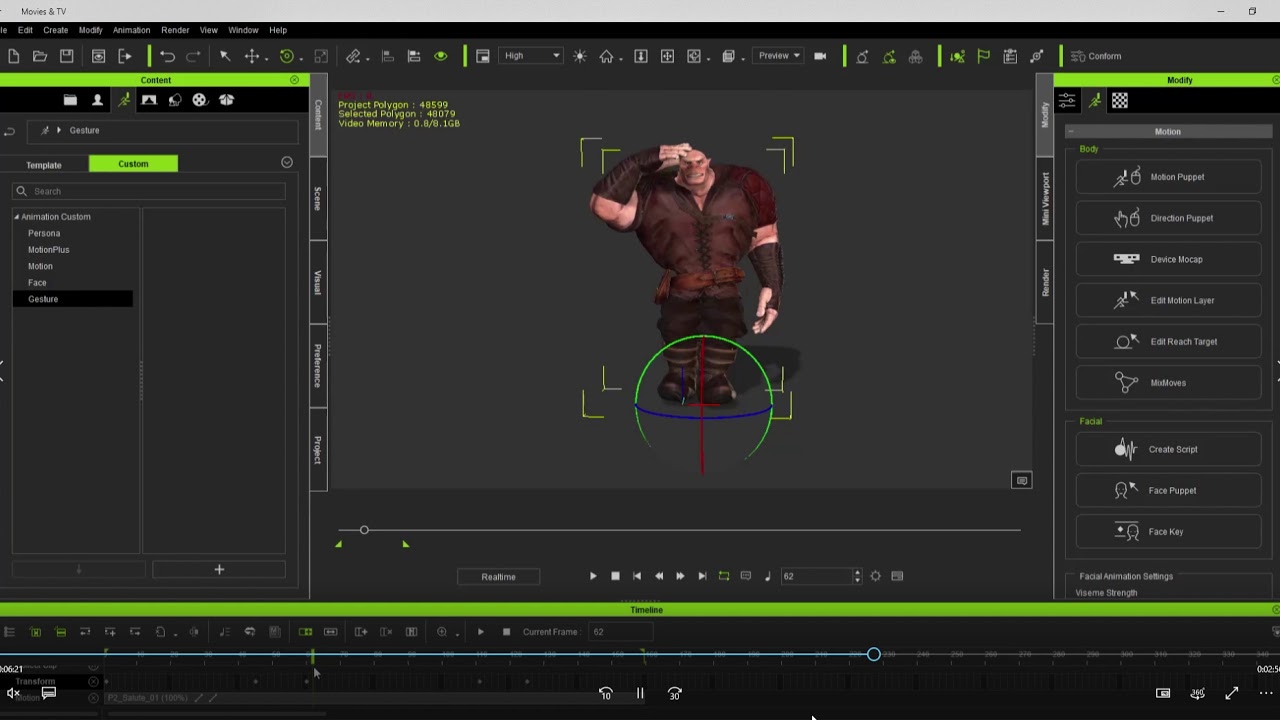Click the Realtime button

[498, 577]
